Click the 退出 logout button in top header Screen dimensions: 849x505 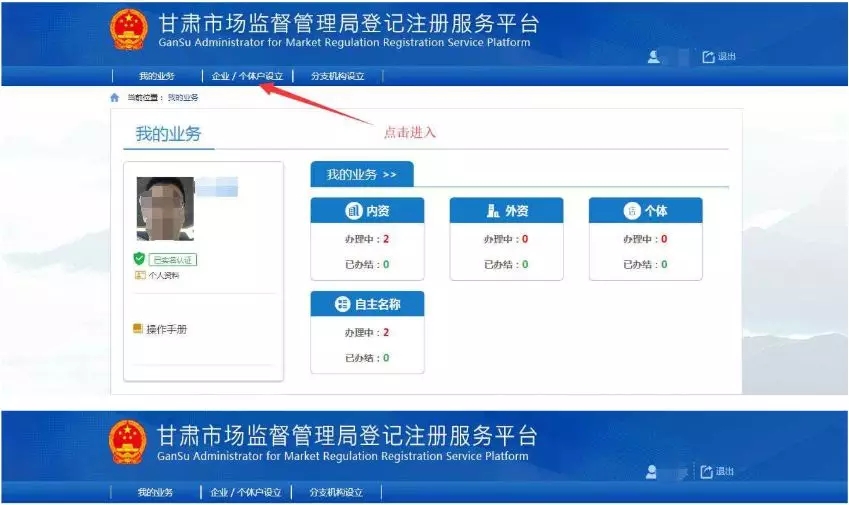719,56
